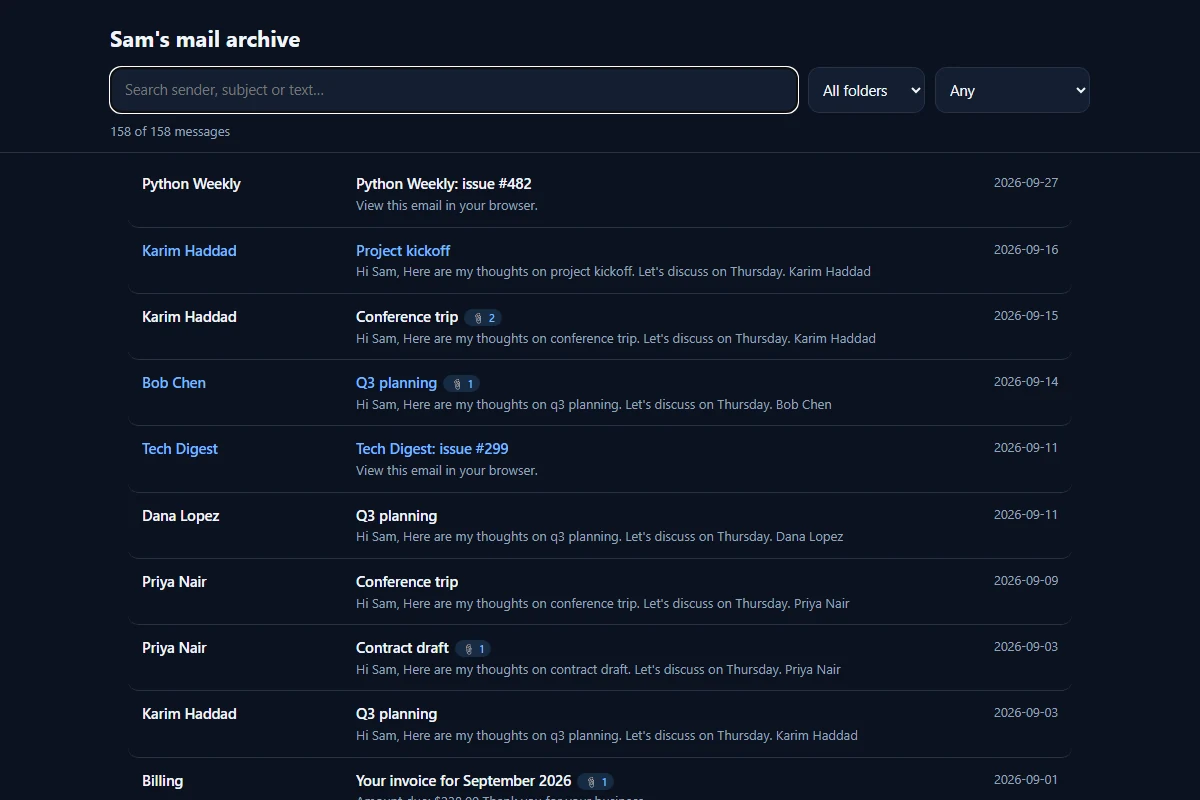The width and height of the screenshot is (1200, 800).
Task: Click the date 2026-09-16
Action: point(1026,250)
